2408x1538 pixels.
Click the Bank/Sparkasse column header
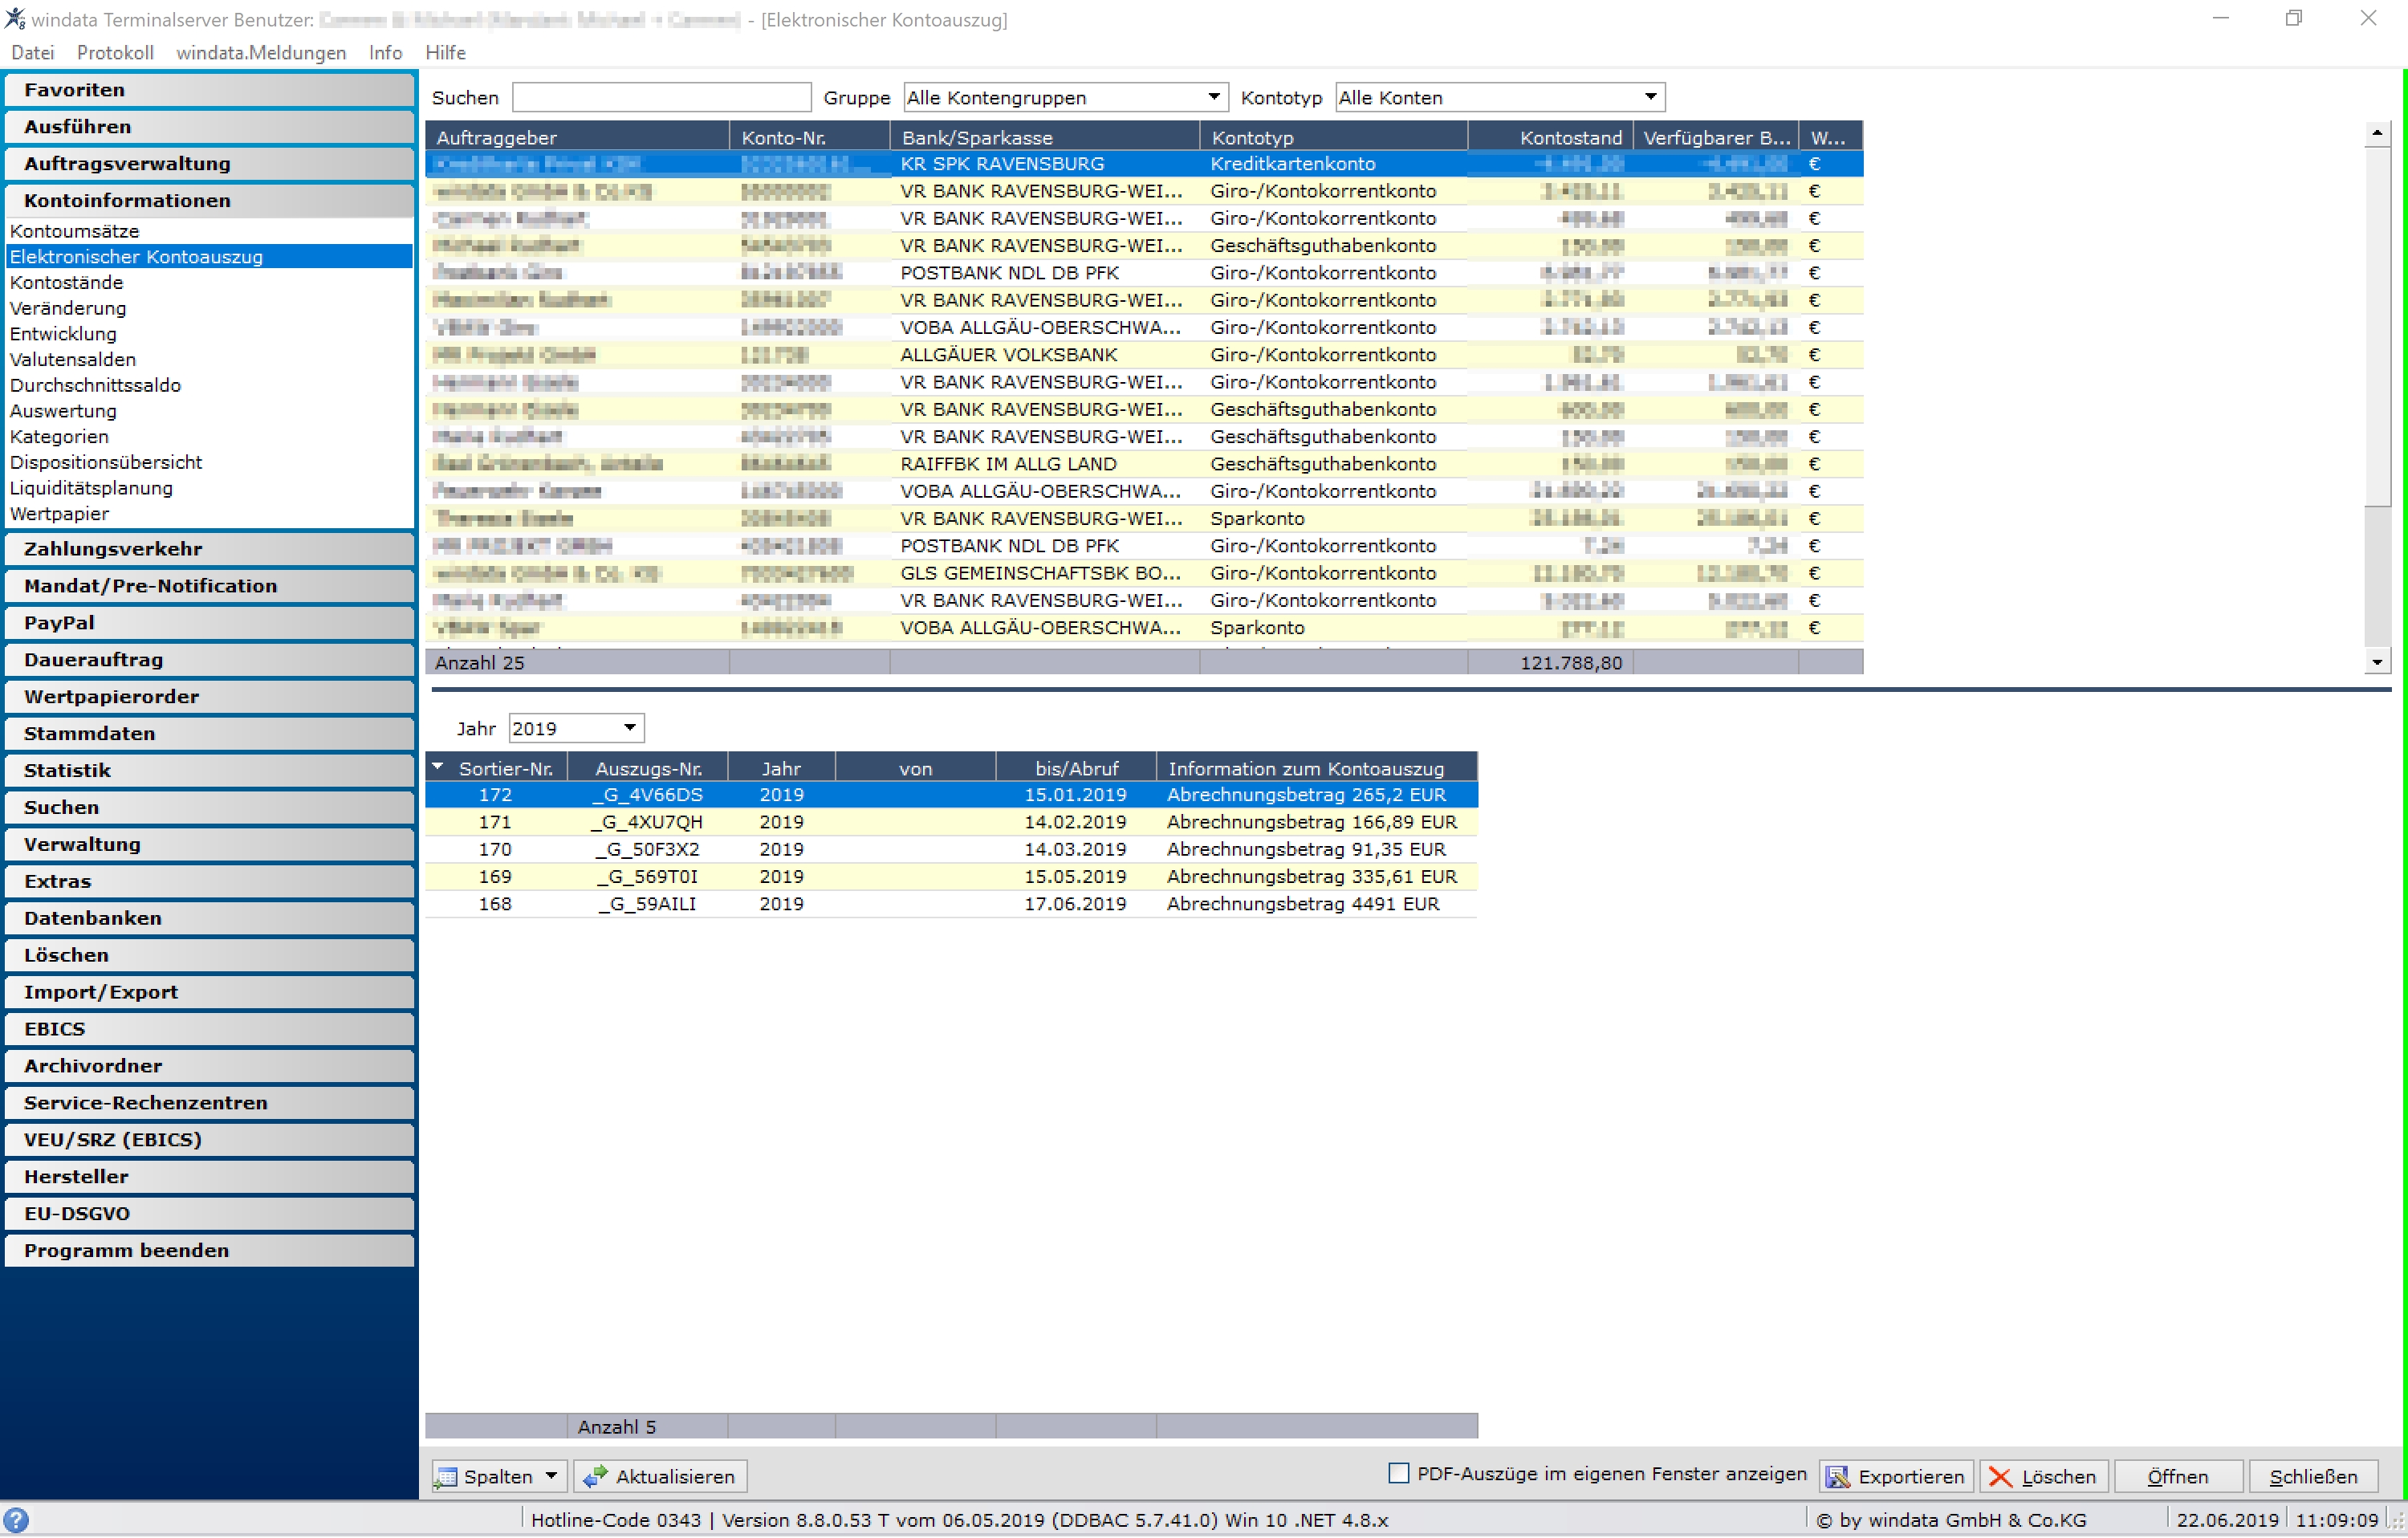(1044, 137)
